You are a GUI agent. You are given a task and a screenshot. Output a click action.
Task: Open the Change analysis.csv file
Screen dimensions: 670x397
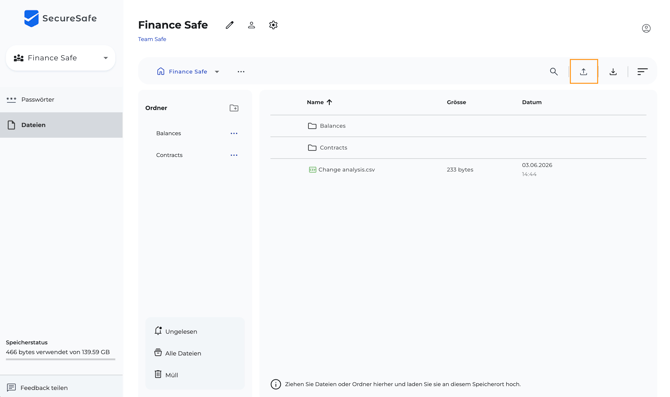click(x=347, y=170)
